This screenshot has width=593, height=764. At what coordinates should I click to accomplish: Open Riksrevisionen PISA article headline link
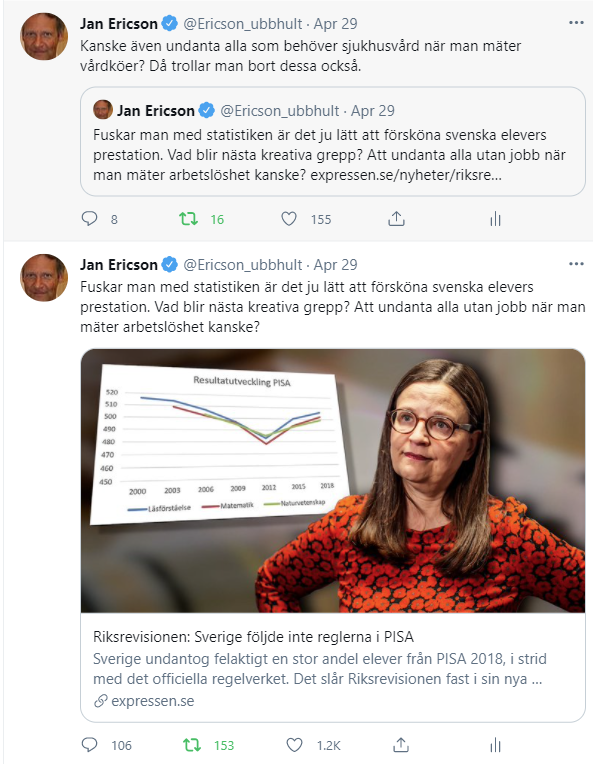click(x=253, y=637)
